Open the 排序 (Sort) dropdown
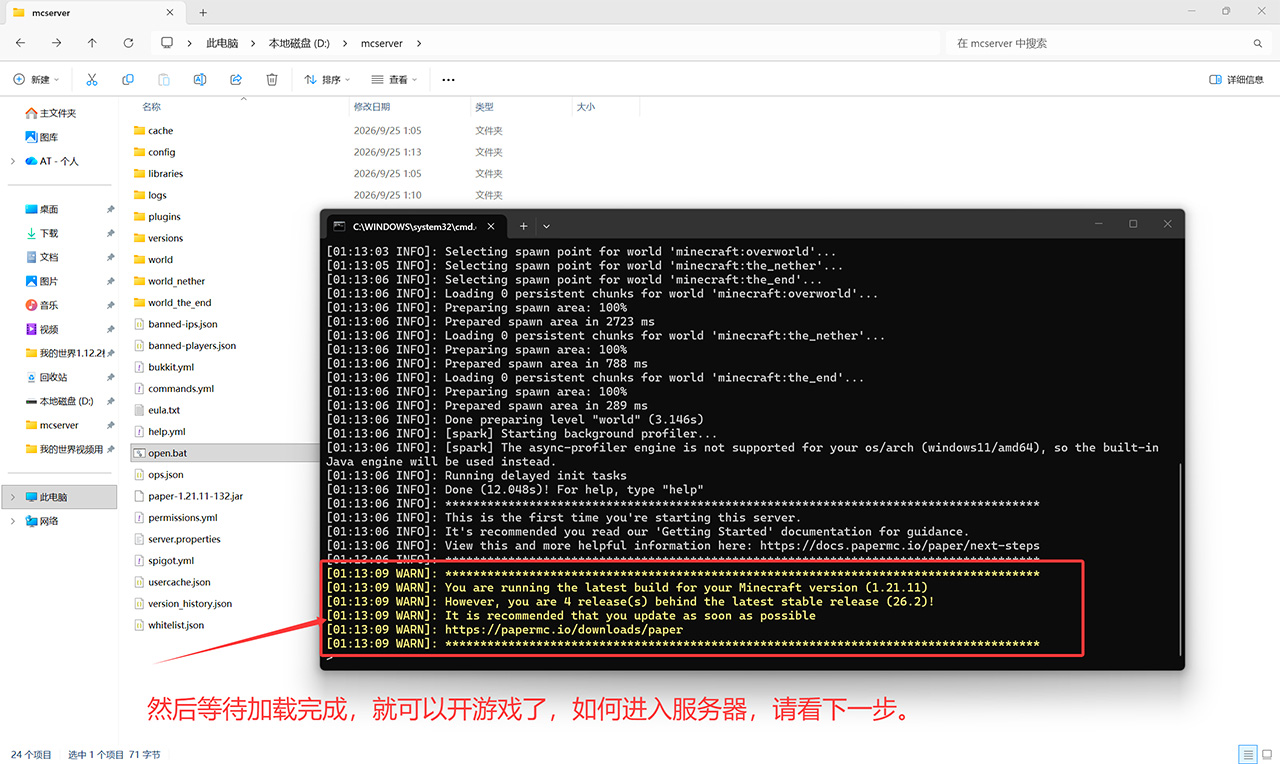Viewport: 1280px width, 764px height. coord(327,79)
